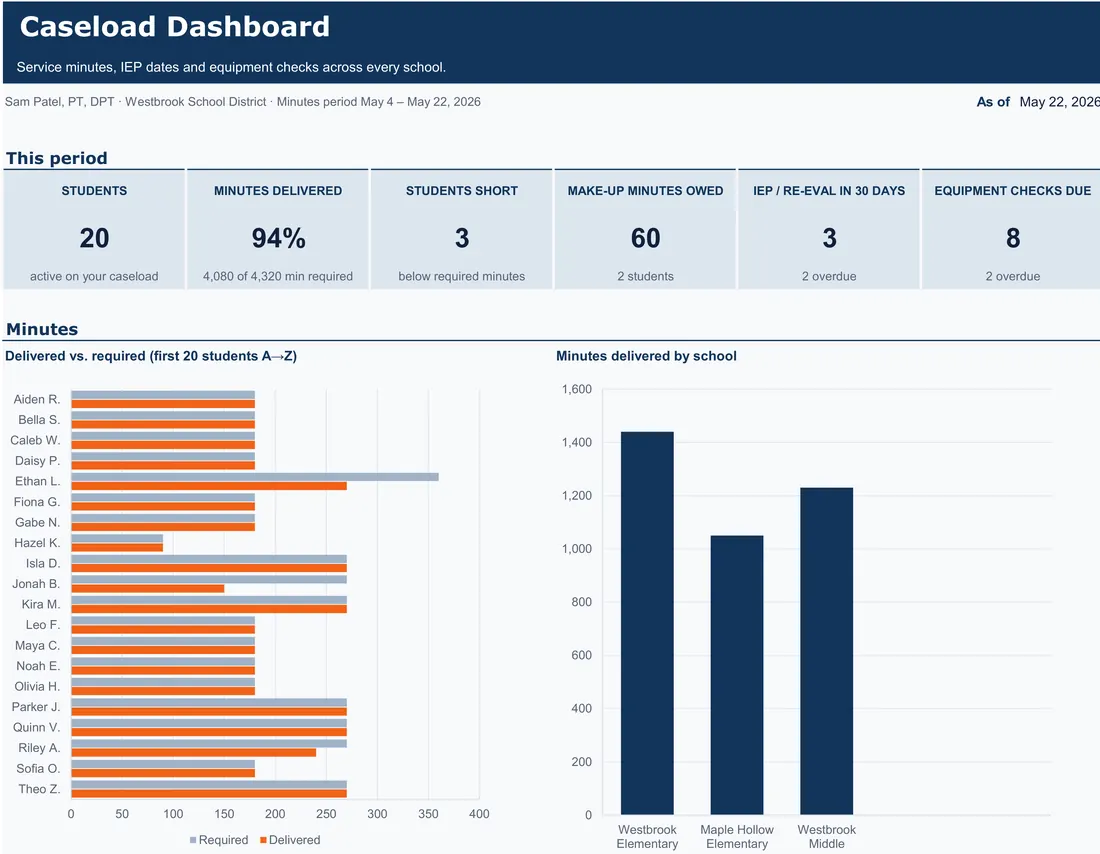Click the Make-Up Minutes Owed card
This screenshot has width=1100, height=854.
point(645,229)
